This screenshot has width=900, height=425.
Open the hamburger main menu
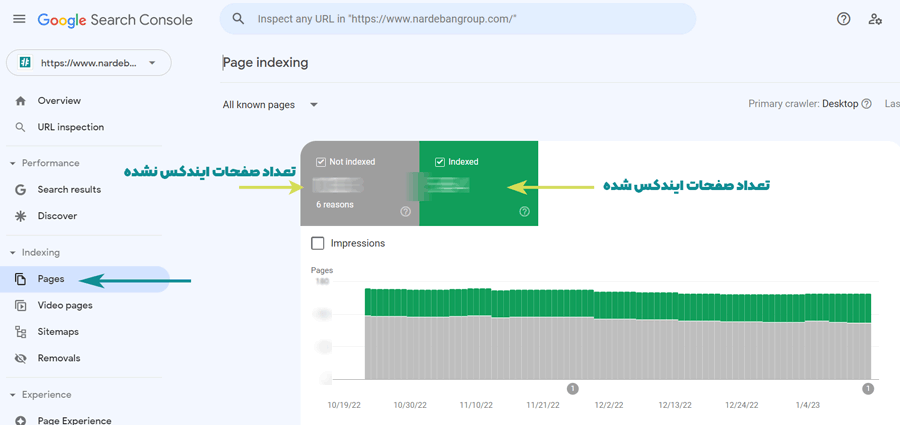tap(19, 19)
